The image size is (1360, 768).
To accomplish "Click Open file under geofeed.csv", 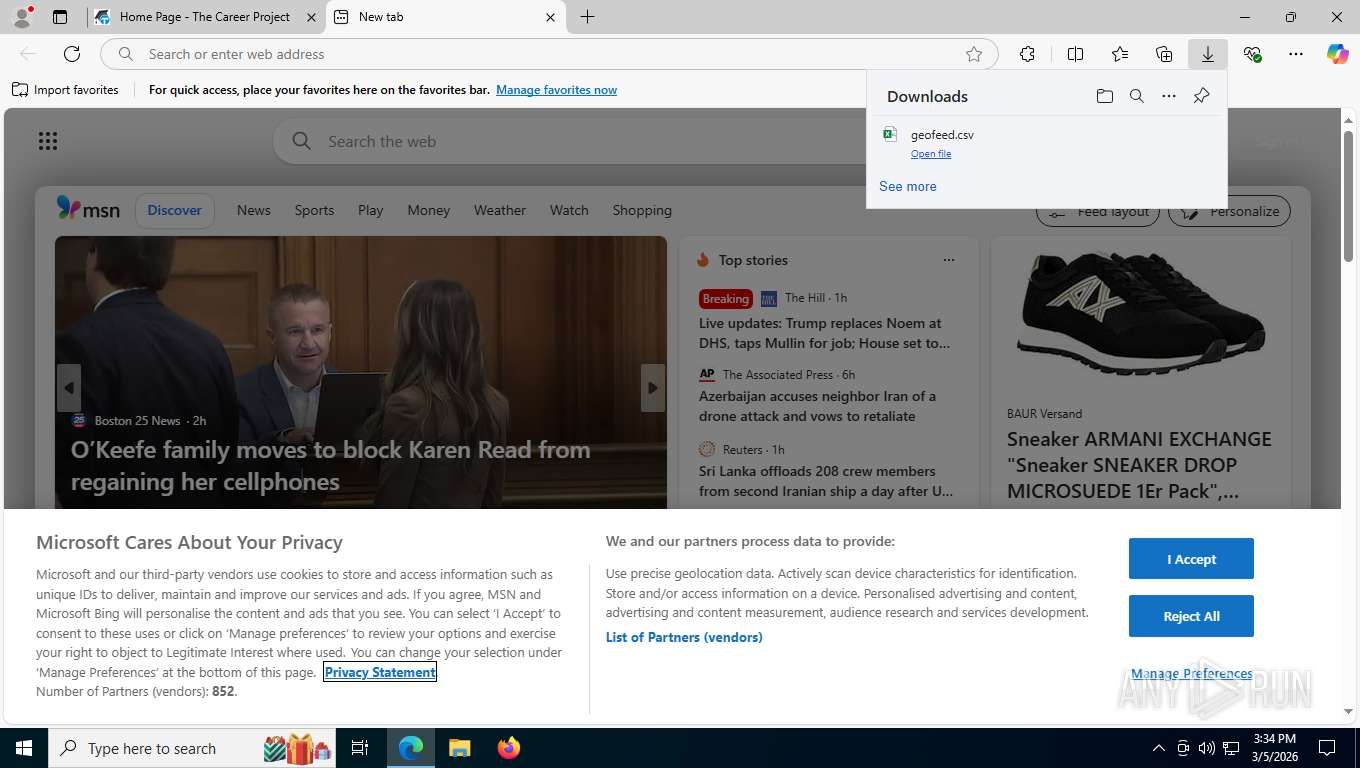I will (931, 154).
